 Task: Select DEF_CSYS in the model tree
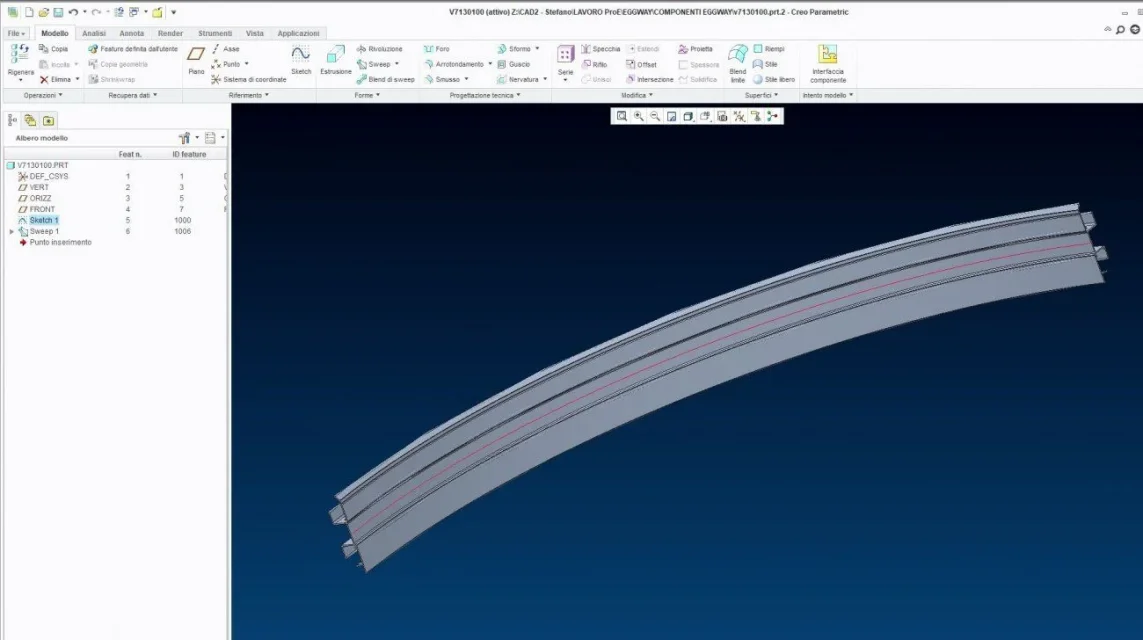(x=48, y=176)
